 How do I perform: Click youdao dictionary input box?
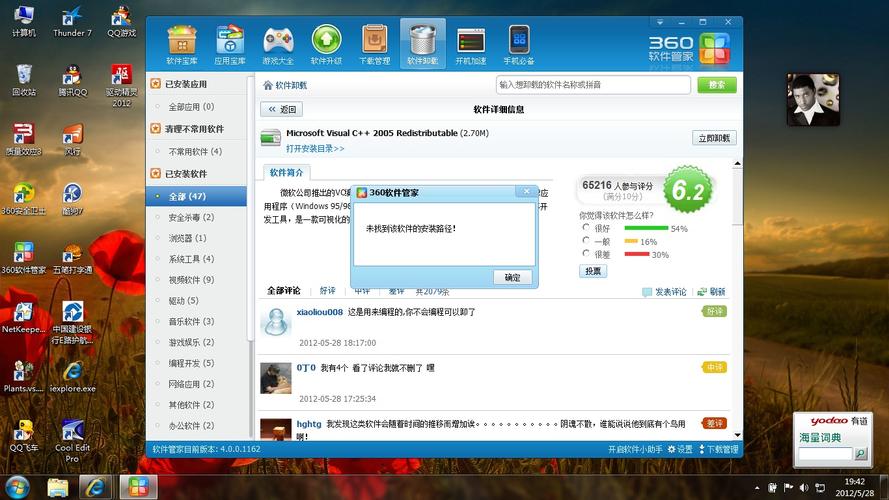coord(826,454)
